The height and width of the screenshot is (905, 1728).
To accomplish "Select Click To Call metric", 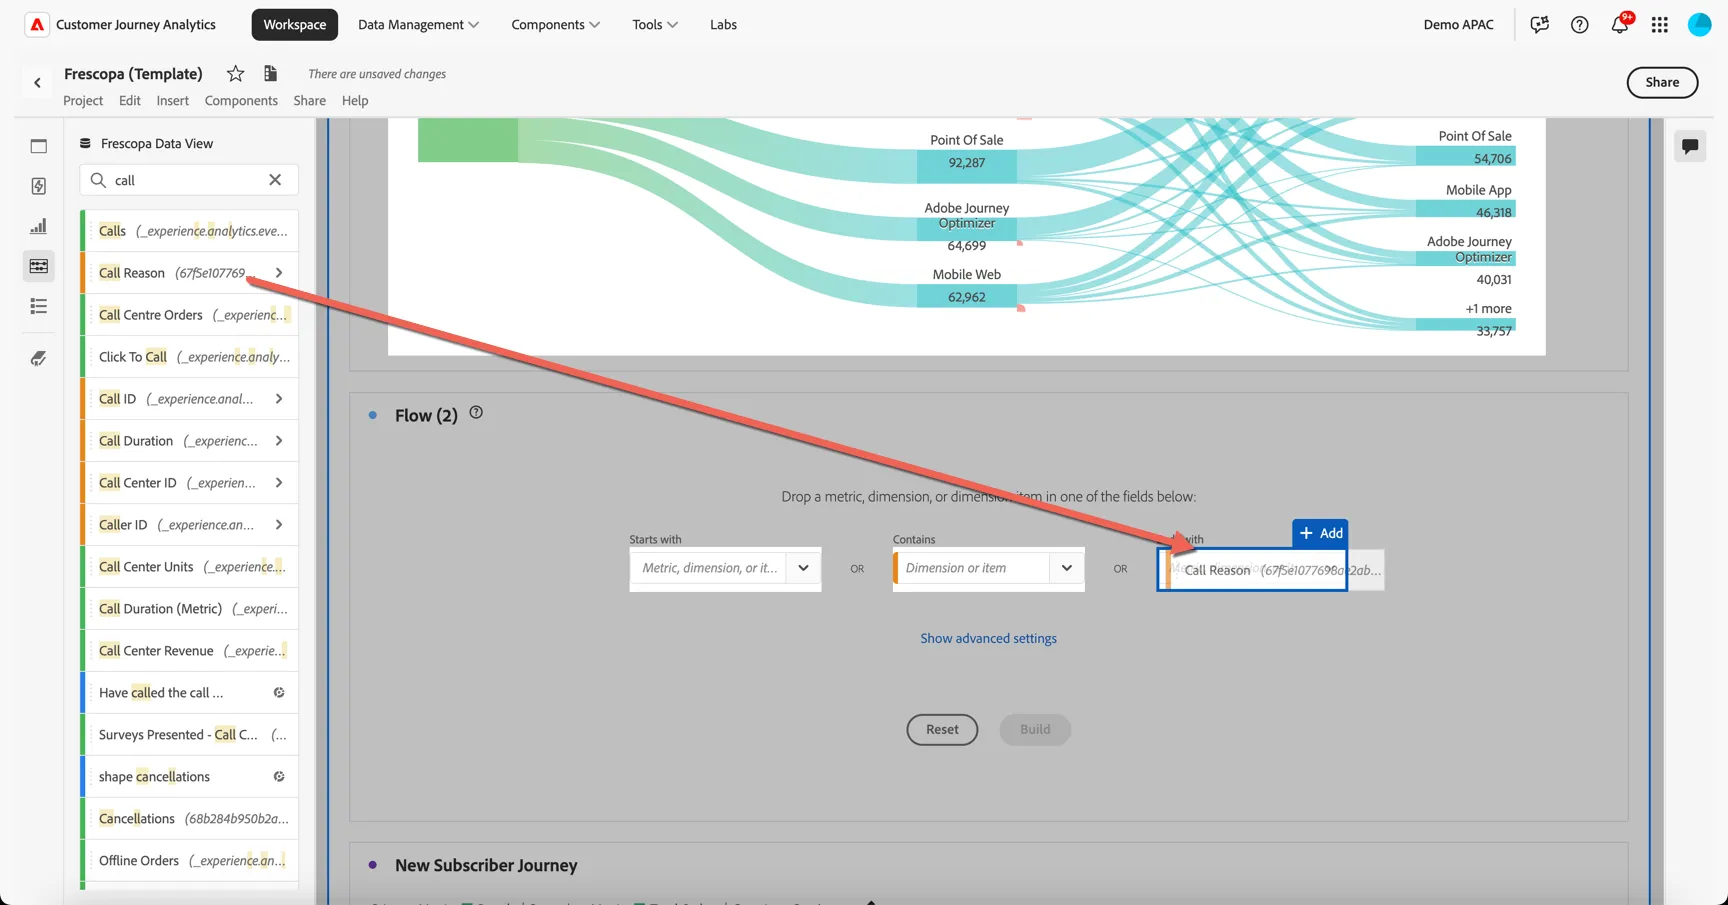I will point(189,356).
